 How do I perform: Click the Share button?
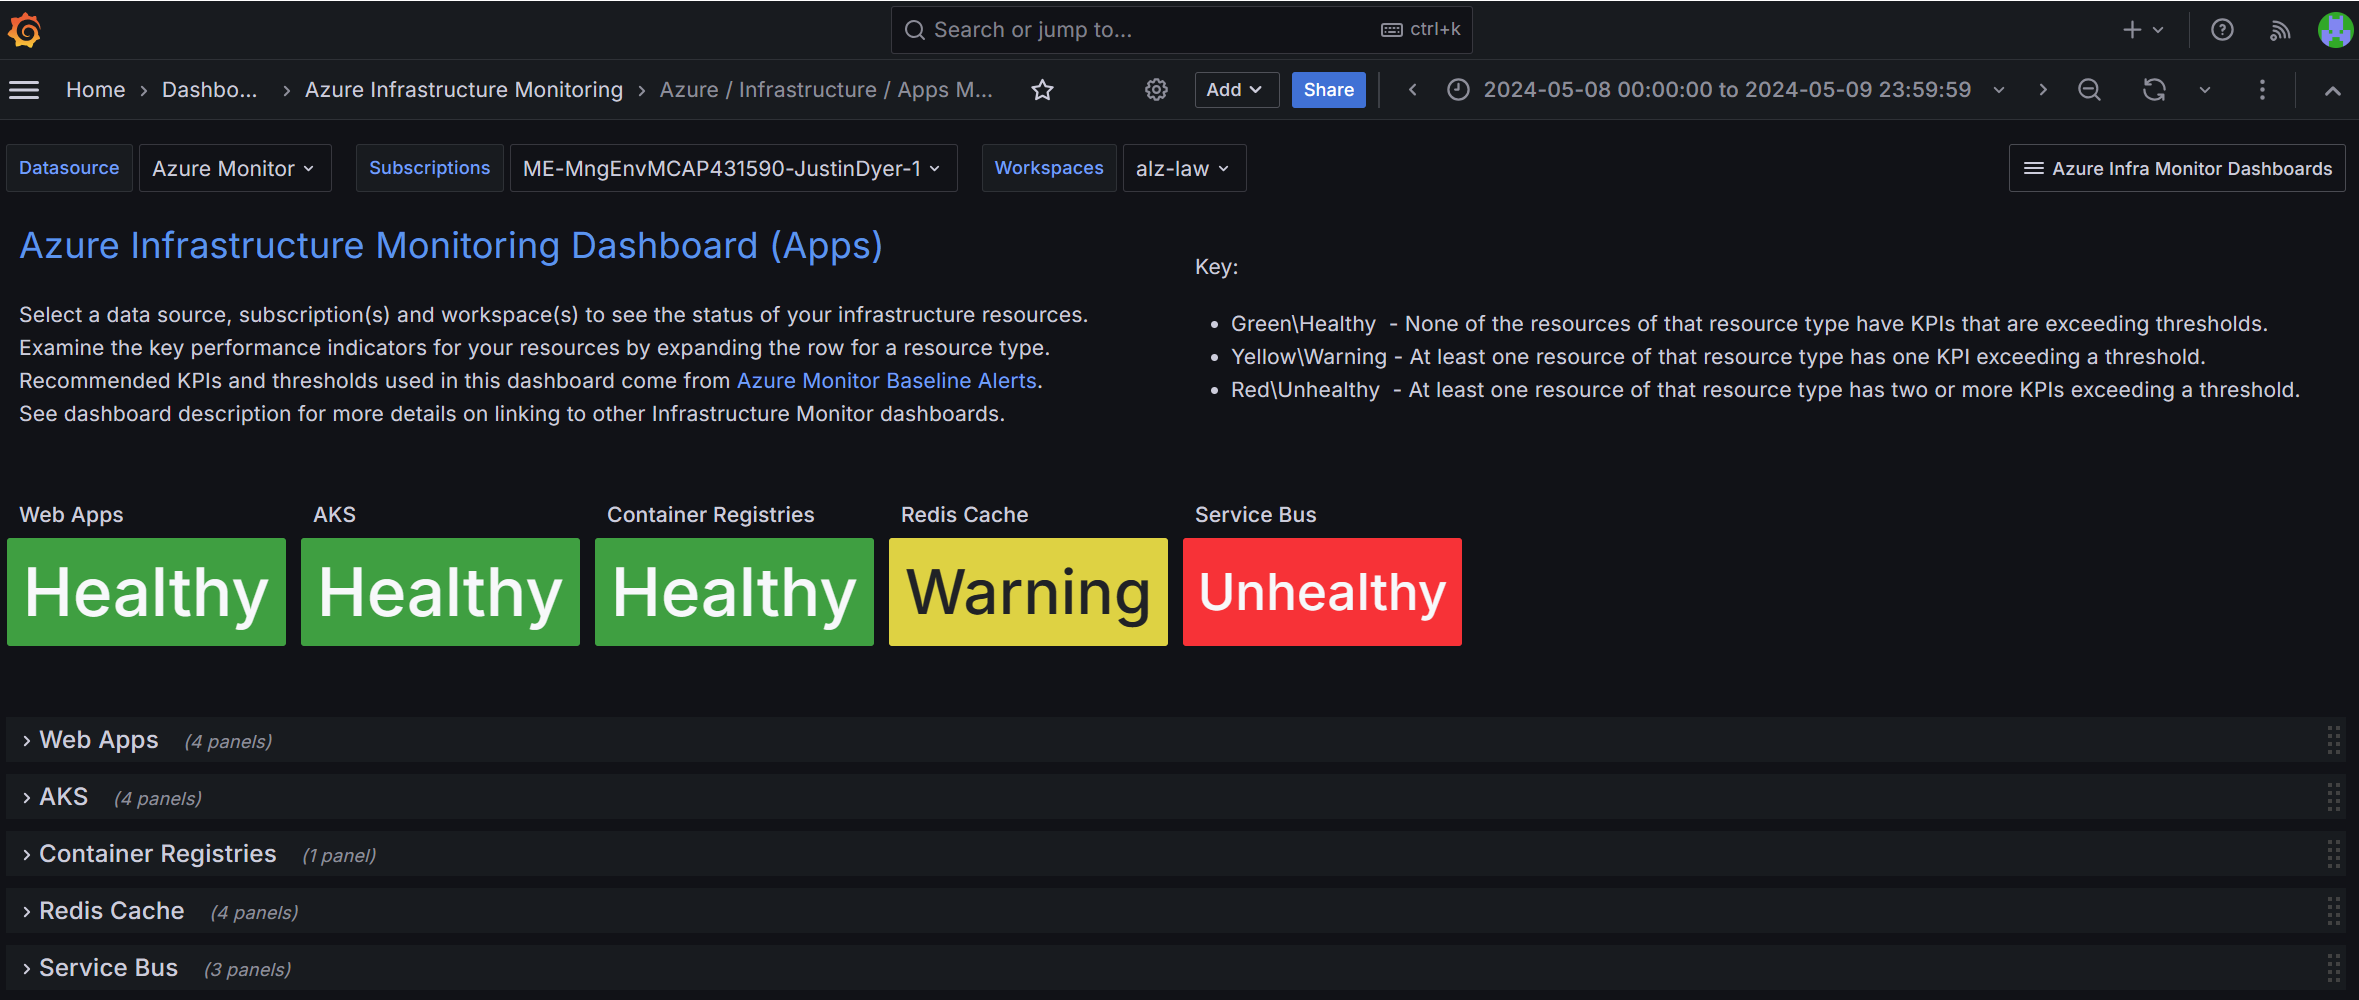tap(1328, 90)
